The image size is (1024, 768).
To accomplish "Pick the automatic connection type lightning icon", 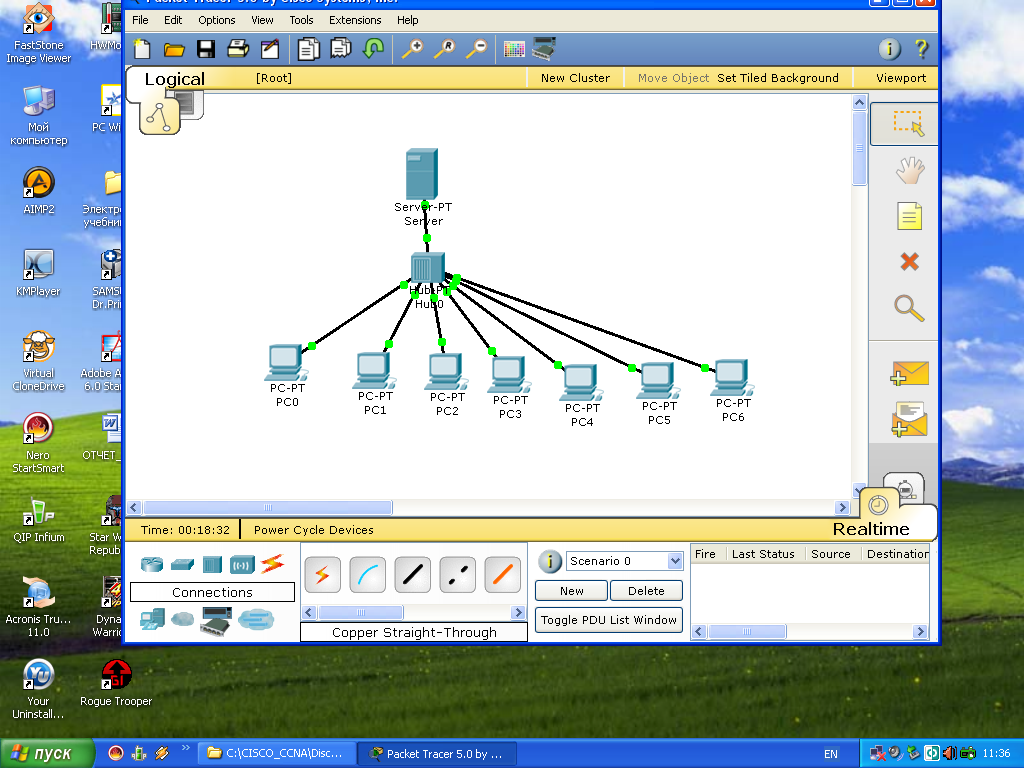I will coord(323,575).
